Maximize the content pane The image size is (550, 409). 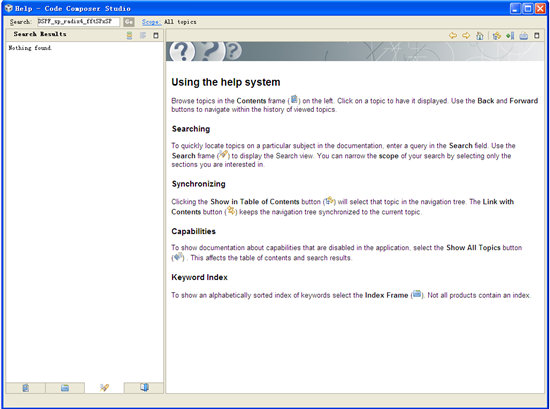(537, 35)
